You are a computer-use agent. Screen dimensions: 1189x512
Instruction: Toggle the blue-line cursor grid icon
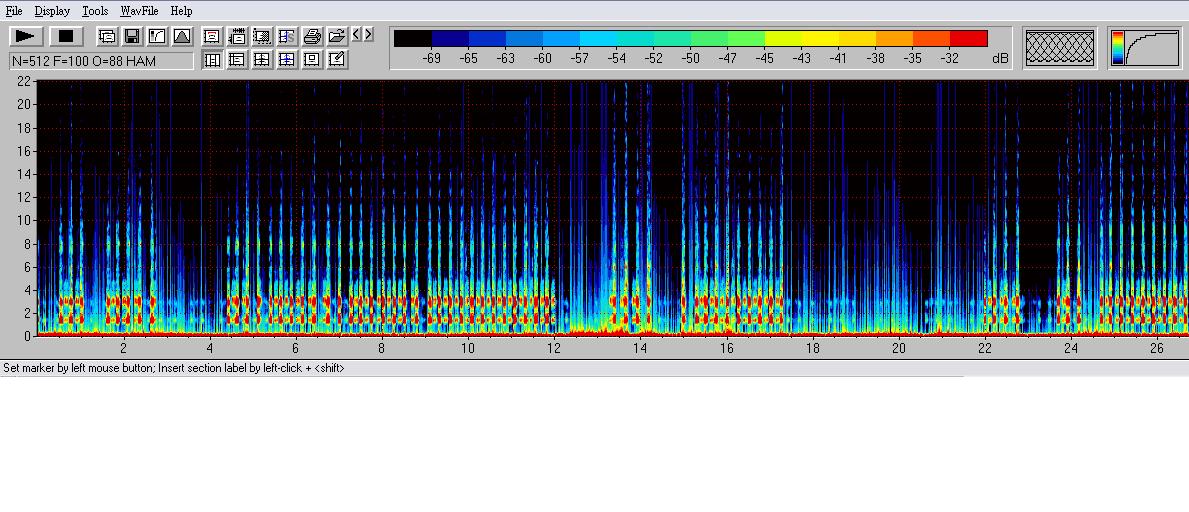(x=287, y=60)
